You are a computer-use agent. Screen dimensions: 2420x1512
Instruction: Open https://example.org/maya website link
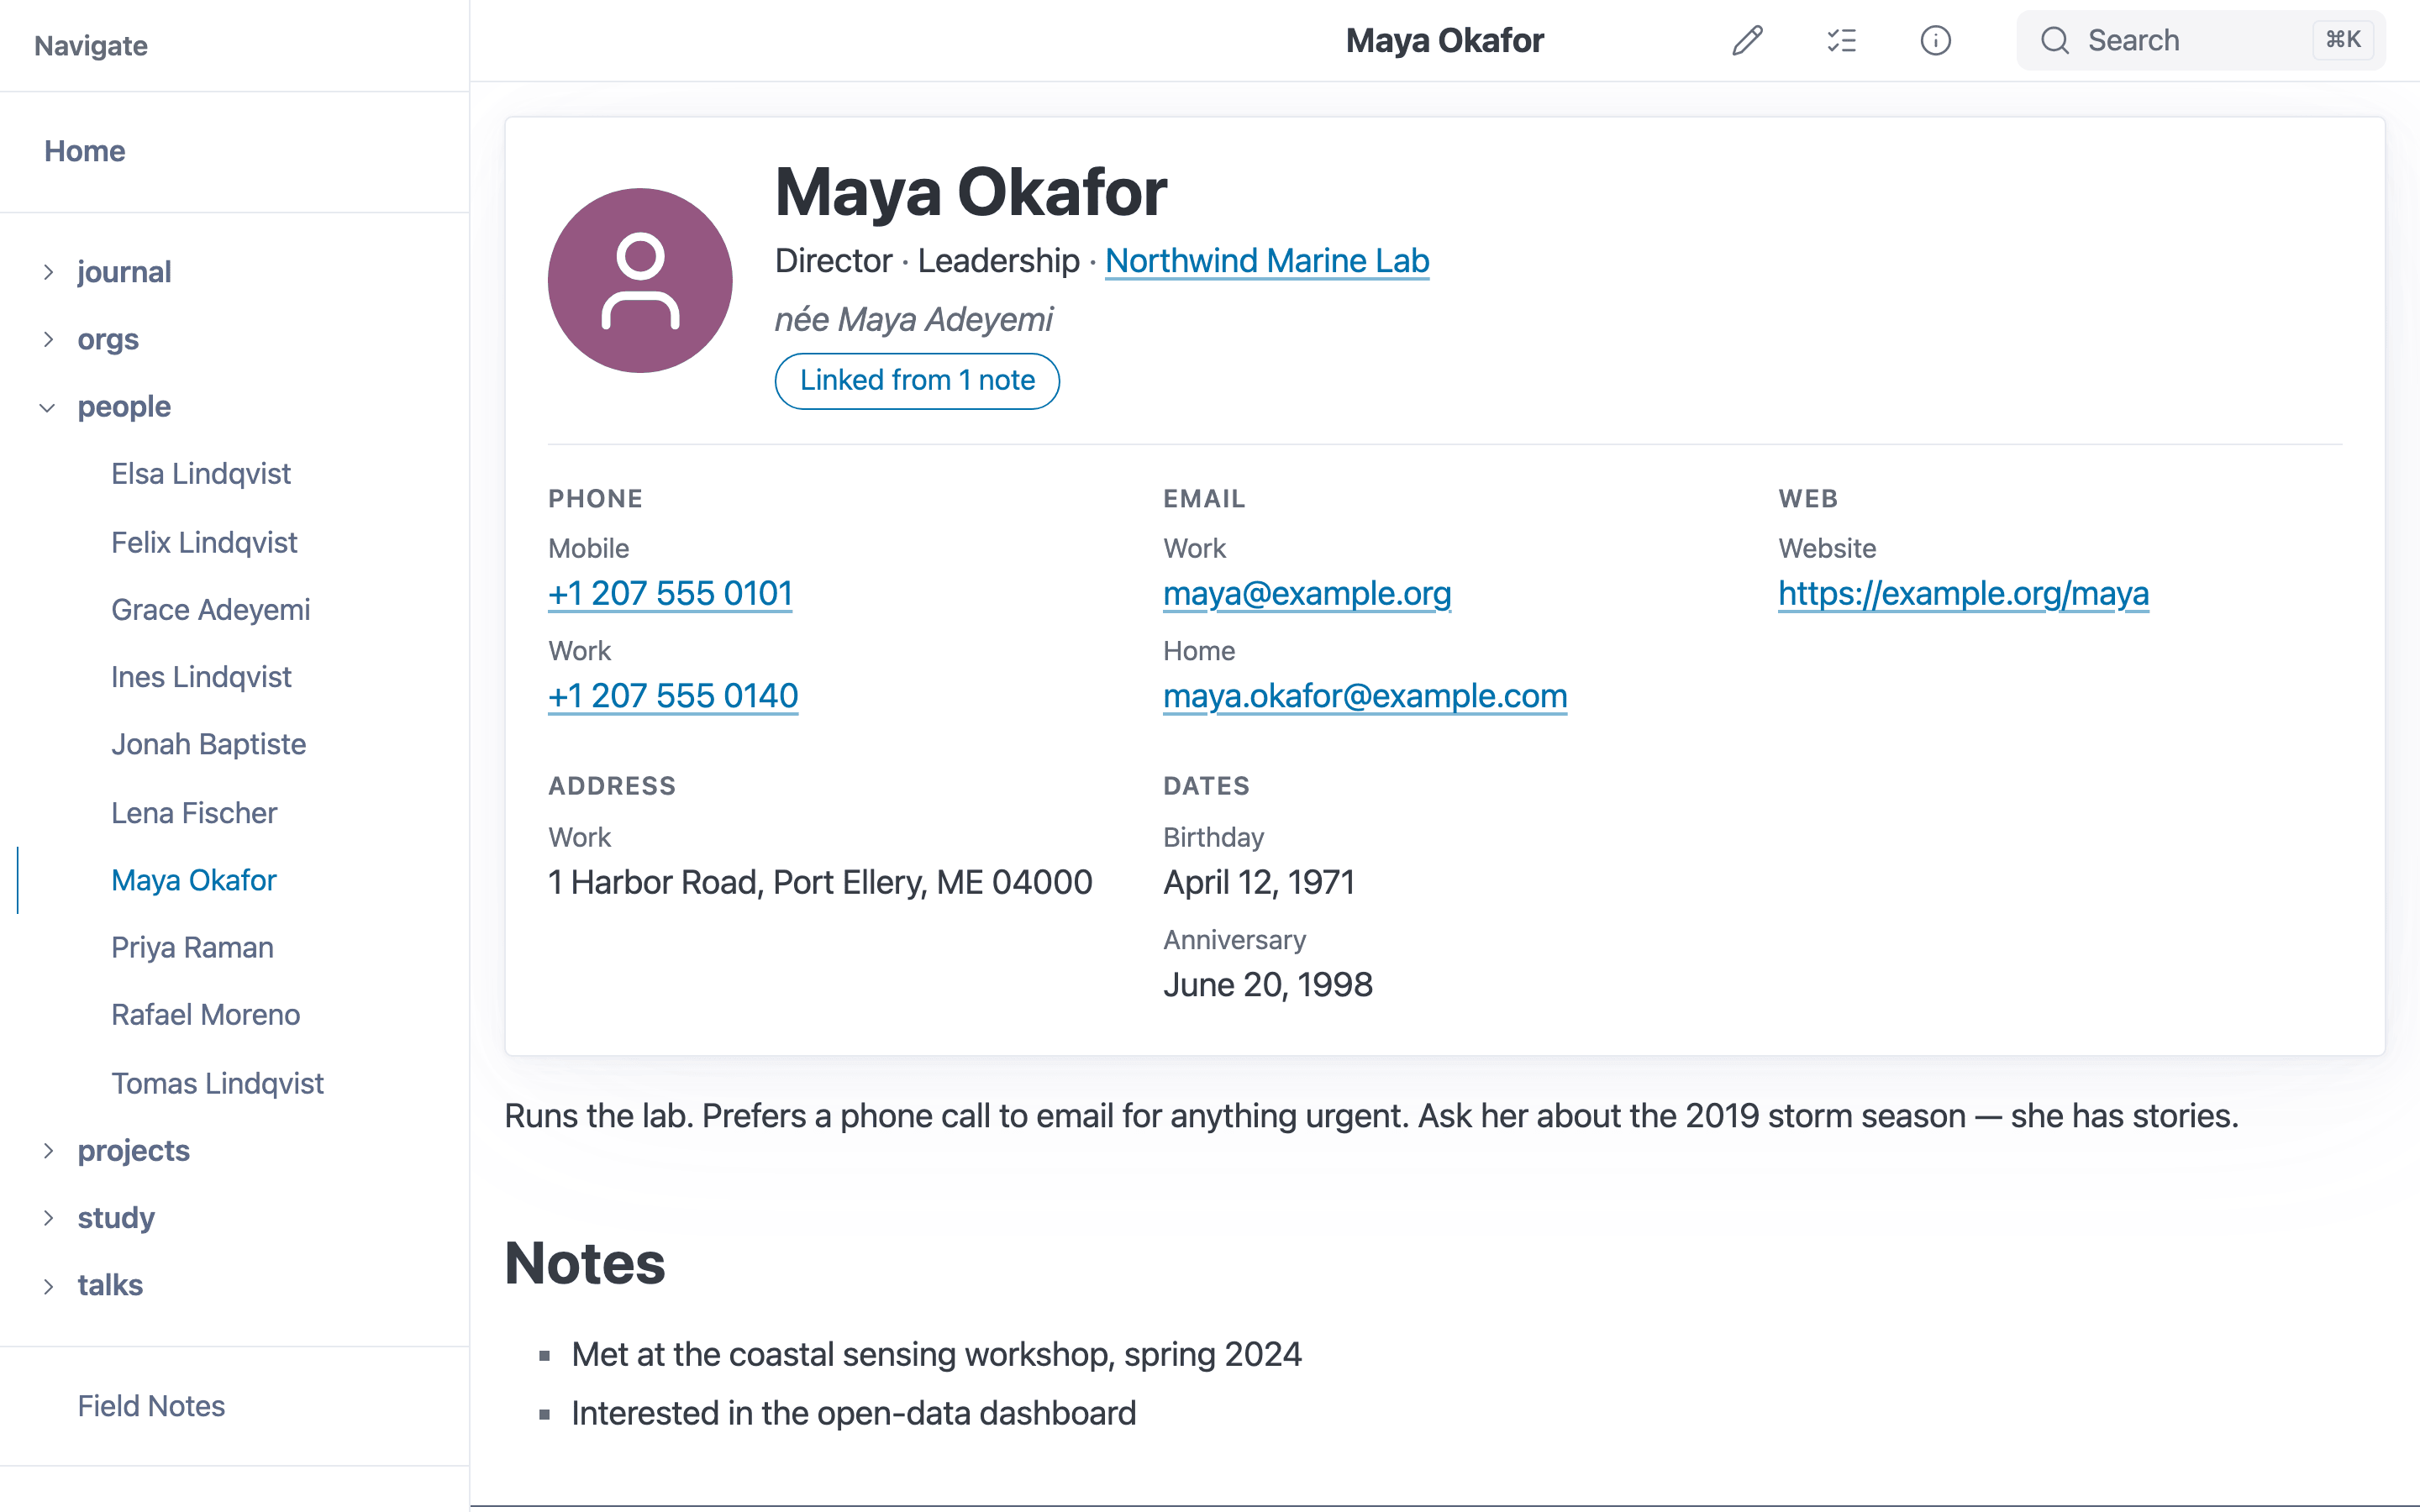(1963, 594)
